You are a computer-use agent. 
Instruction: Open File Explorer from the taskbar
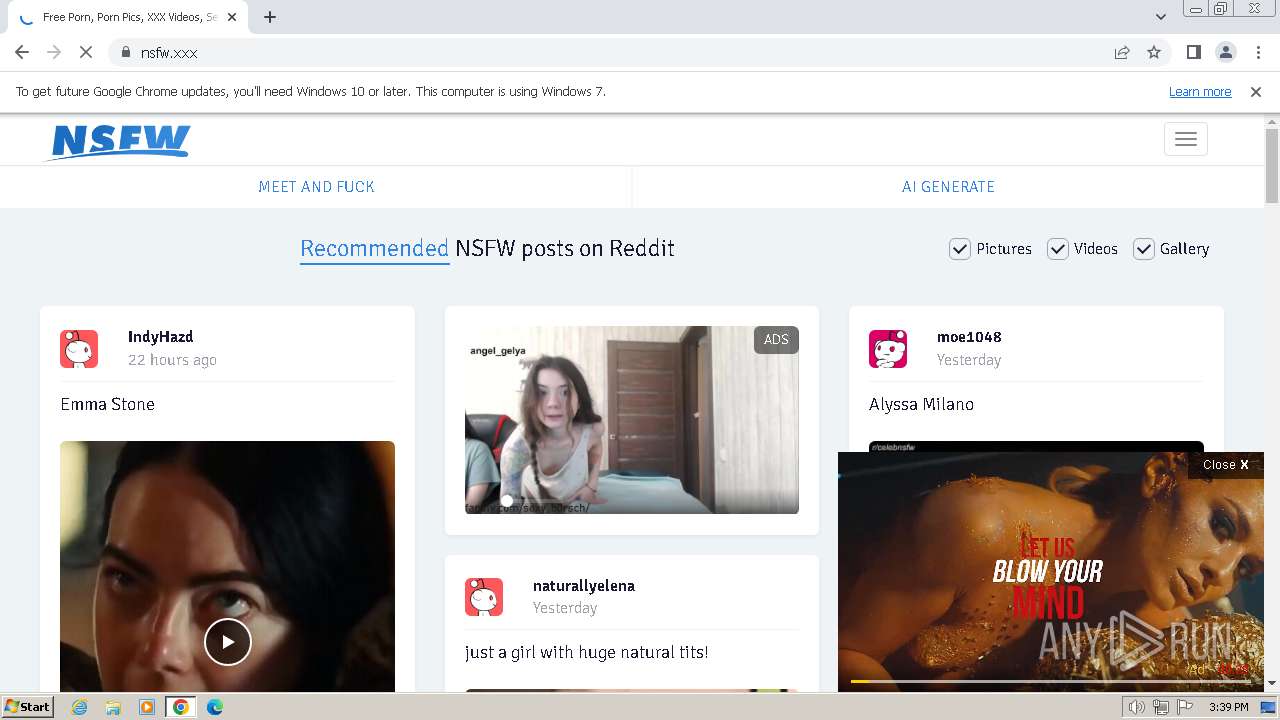[113, 707]
